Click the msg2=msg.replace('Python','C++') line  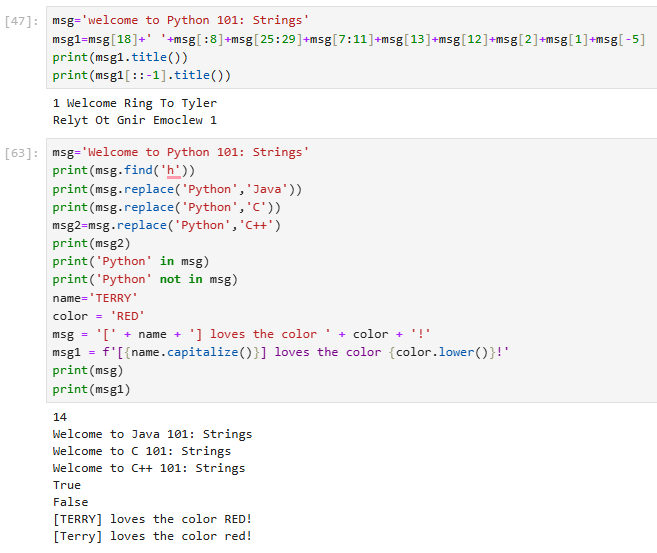tap(166, 225)
